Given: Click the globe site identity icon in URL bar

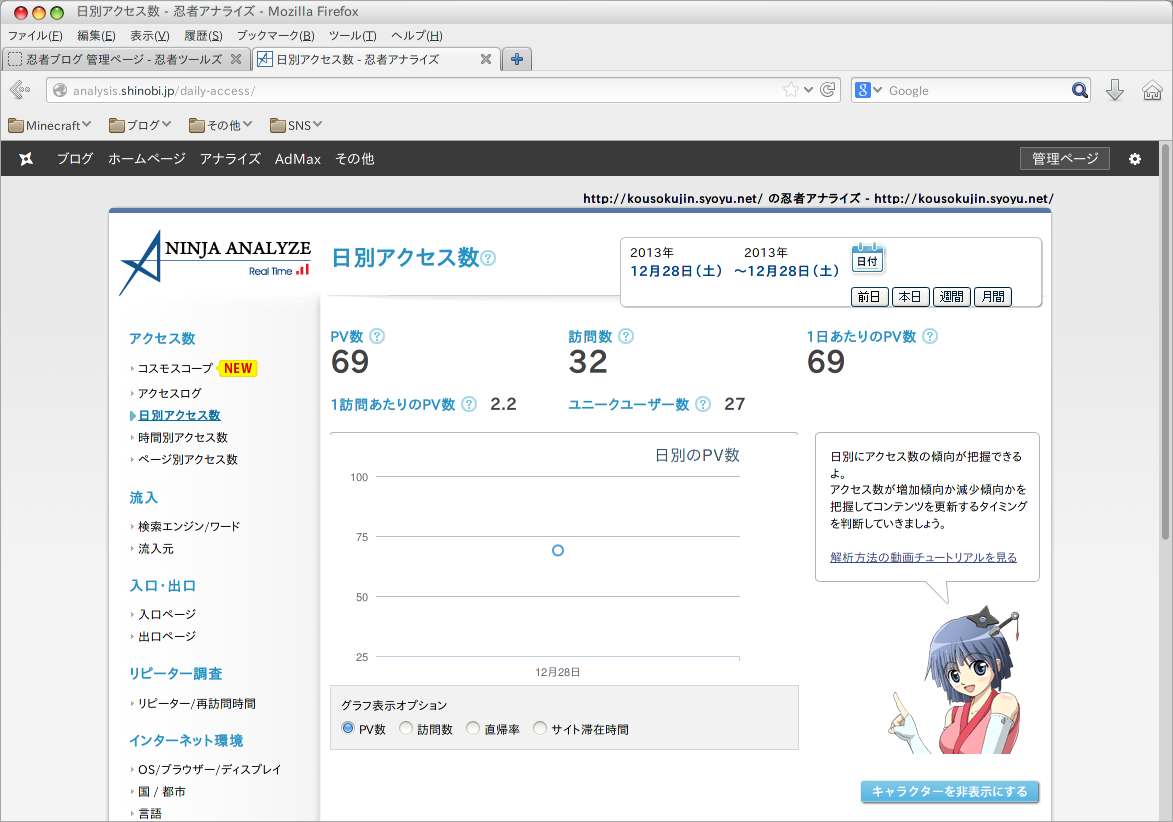Looking at the screenshot, I should click(60, 90).
